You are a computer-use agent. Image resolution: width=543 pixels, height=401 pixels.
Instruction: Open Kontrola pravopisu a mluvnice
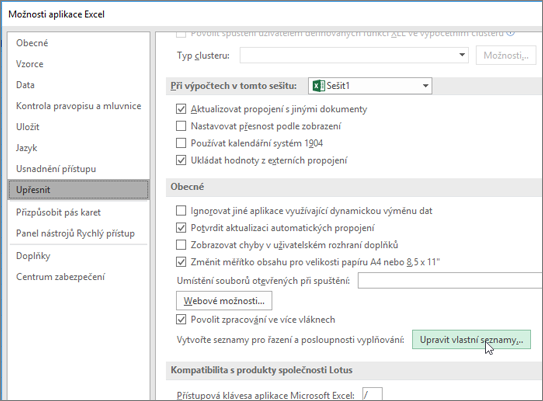coord(79,106)
